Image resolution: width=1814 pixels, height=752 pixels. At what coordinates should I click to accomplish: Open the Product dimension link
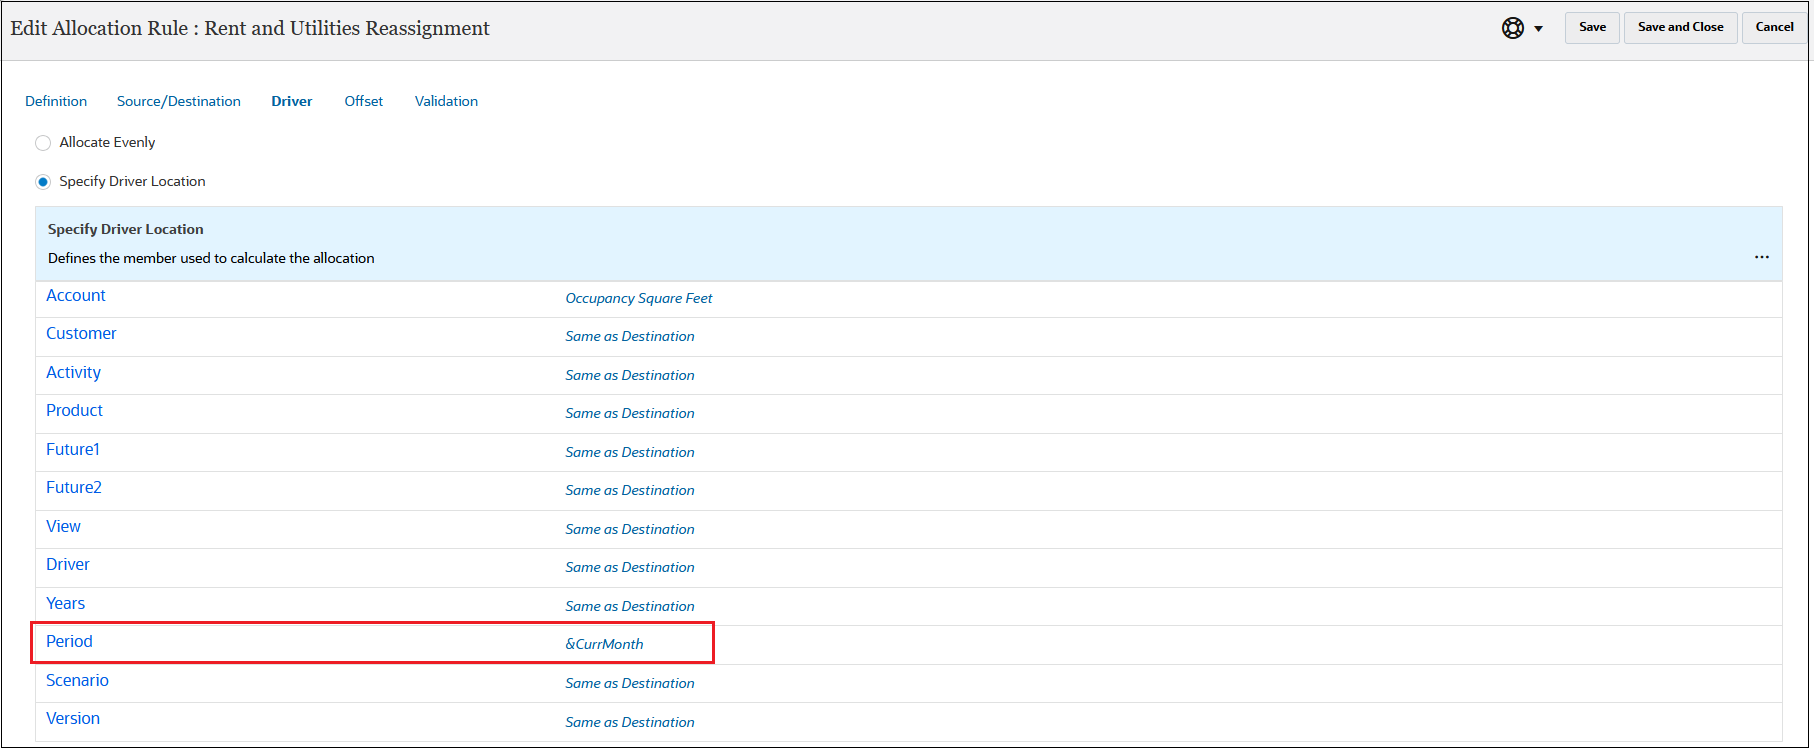74,411
